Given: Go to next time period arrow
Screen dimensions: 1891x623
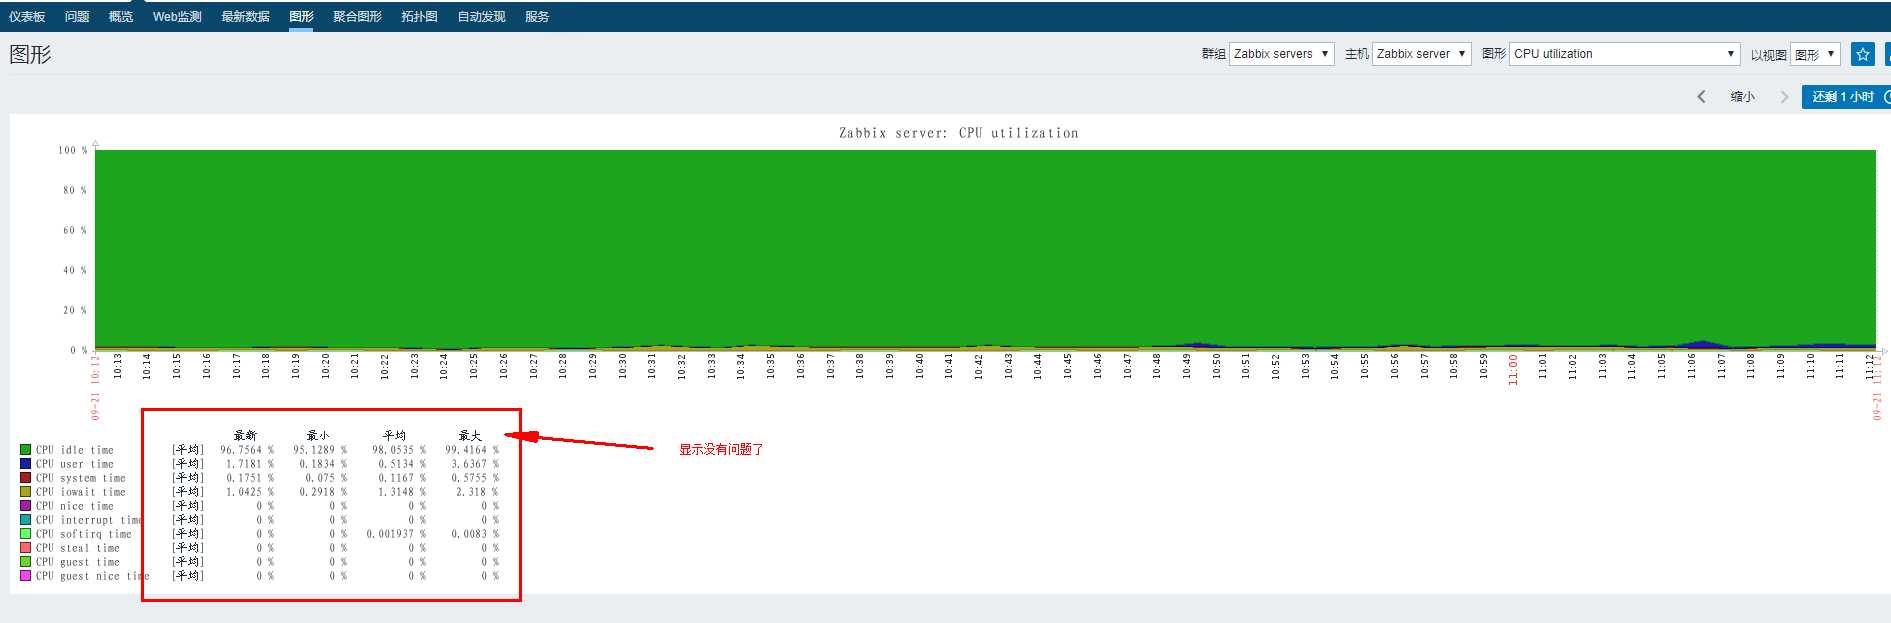Looking at the screenshot, I should tap(1784, 97).
